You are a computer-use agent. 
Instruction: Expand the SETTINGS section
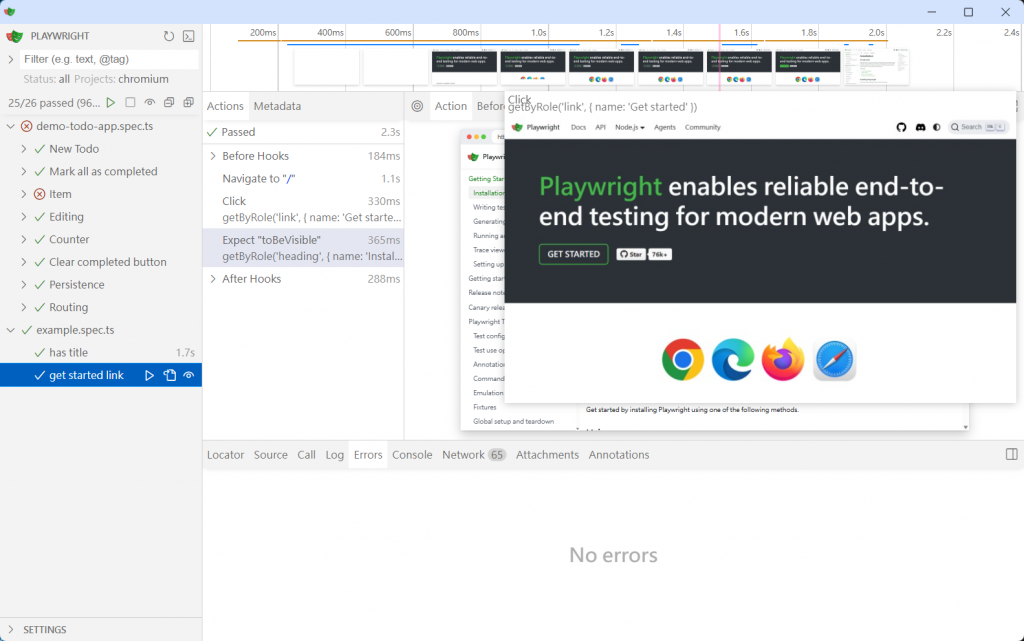click(10, 629)
